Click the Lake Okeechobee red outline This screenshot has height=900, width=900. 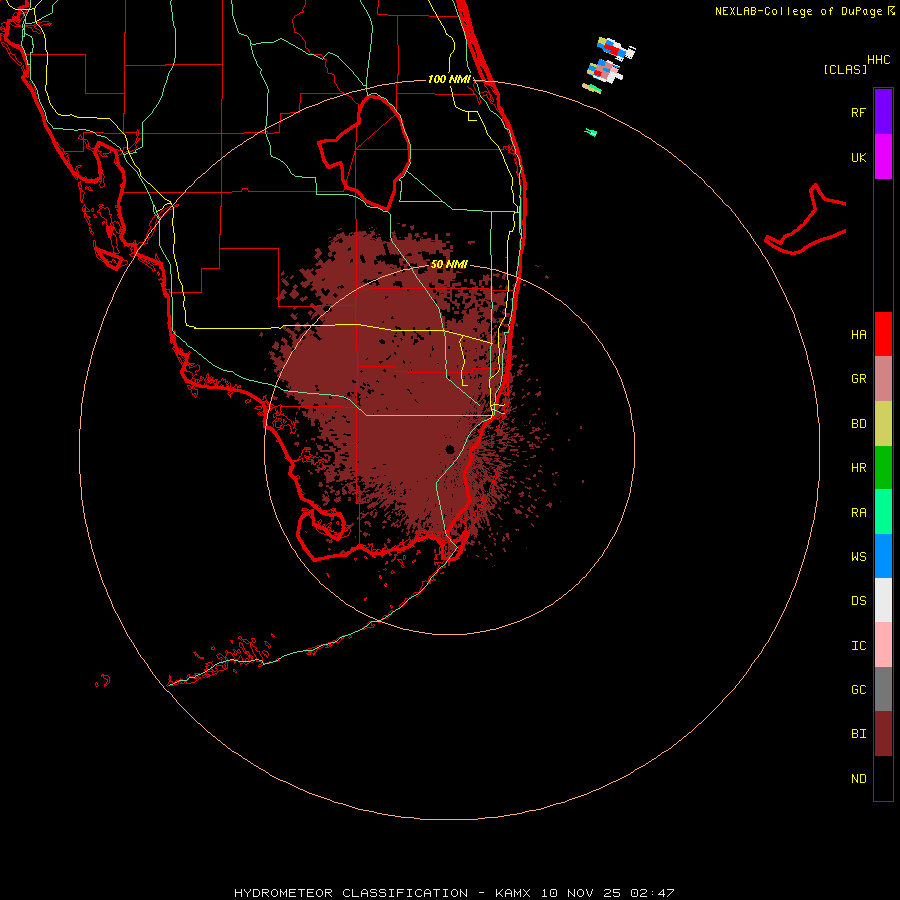[x=364, y=152]
